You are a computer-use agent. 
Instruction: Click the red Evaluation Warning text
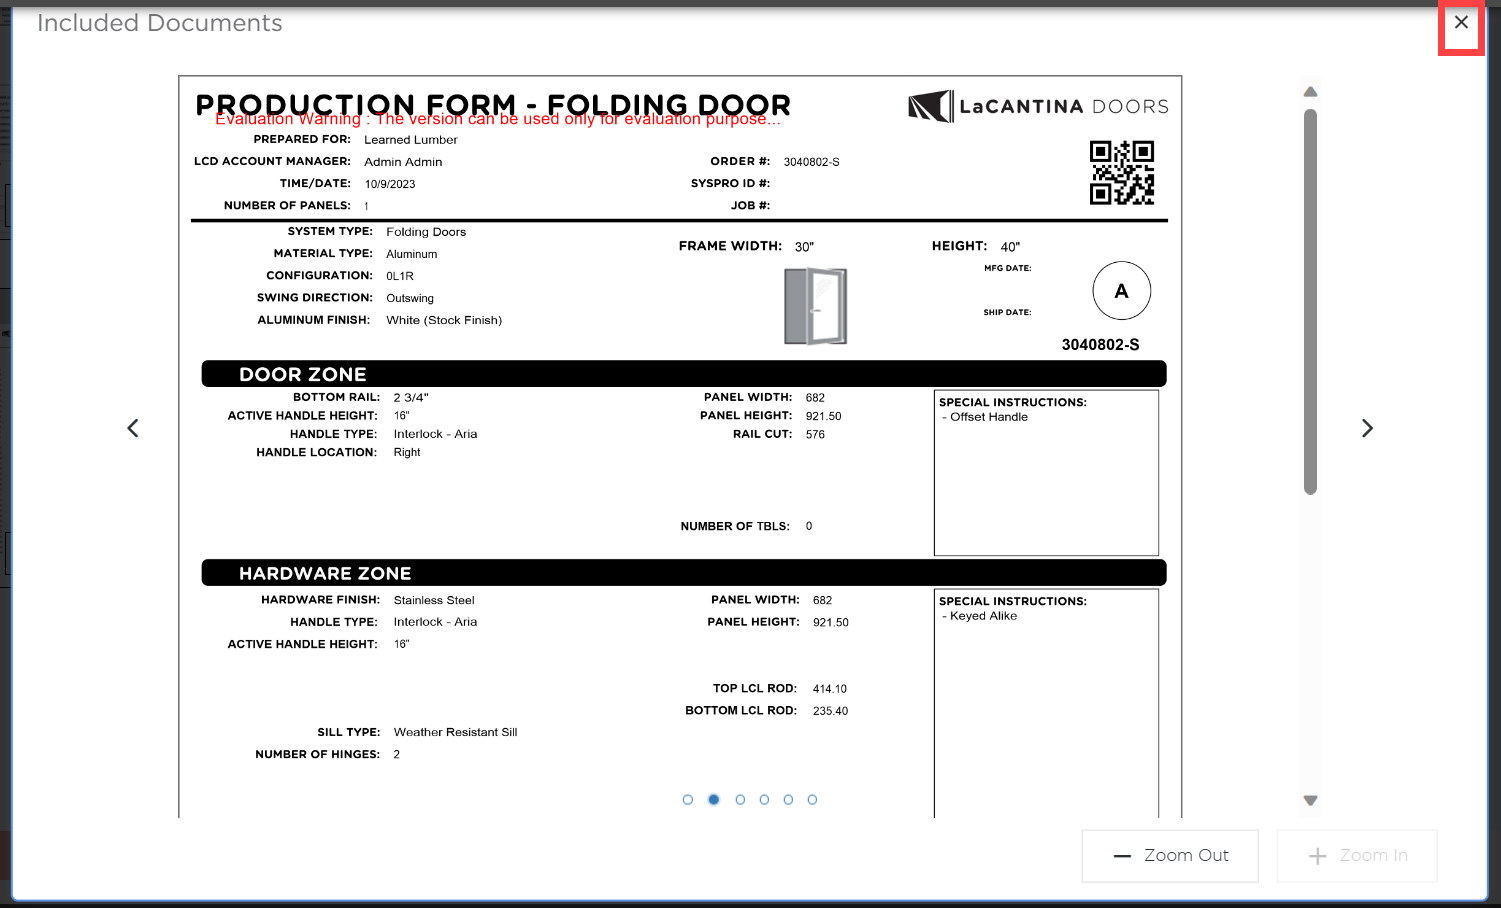(x=498, y=119)
